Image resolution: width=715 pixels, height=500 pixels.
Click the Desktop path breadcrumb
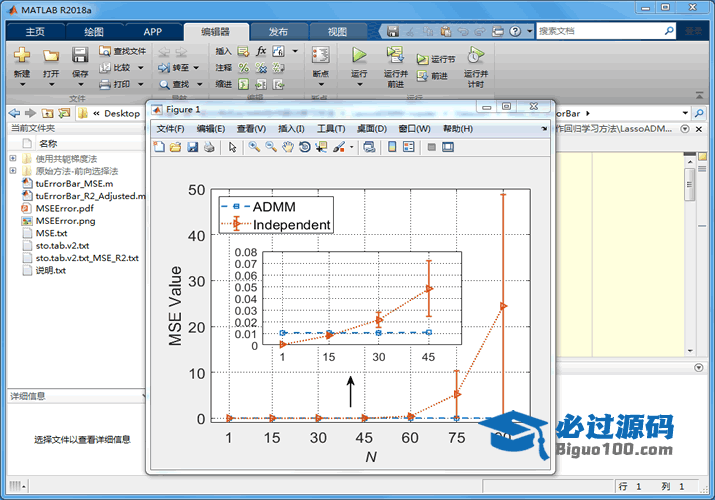point(122,113)
